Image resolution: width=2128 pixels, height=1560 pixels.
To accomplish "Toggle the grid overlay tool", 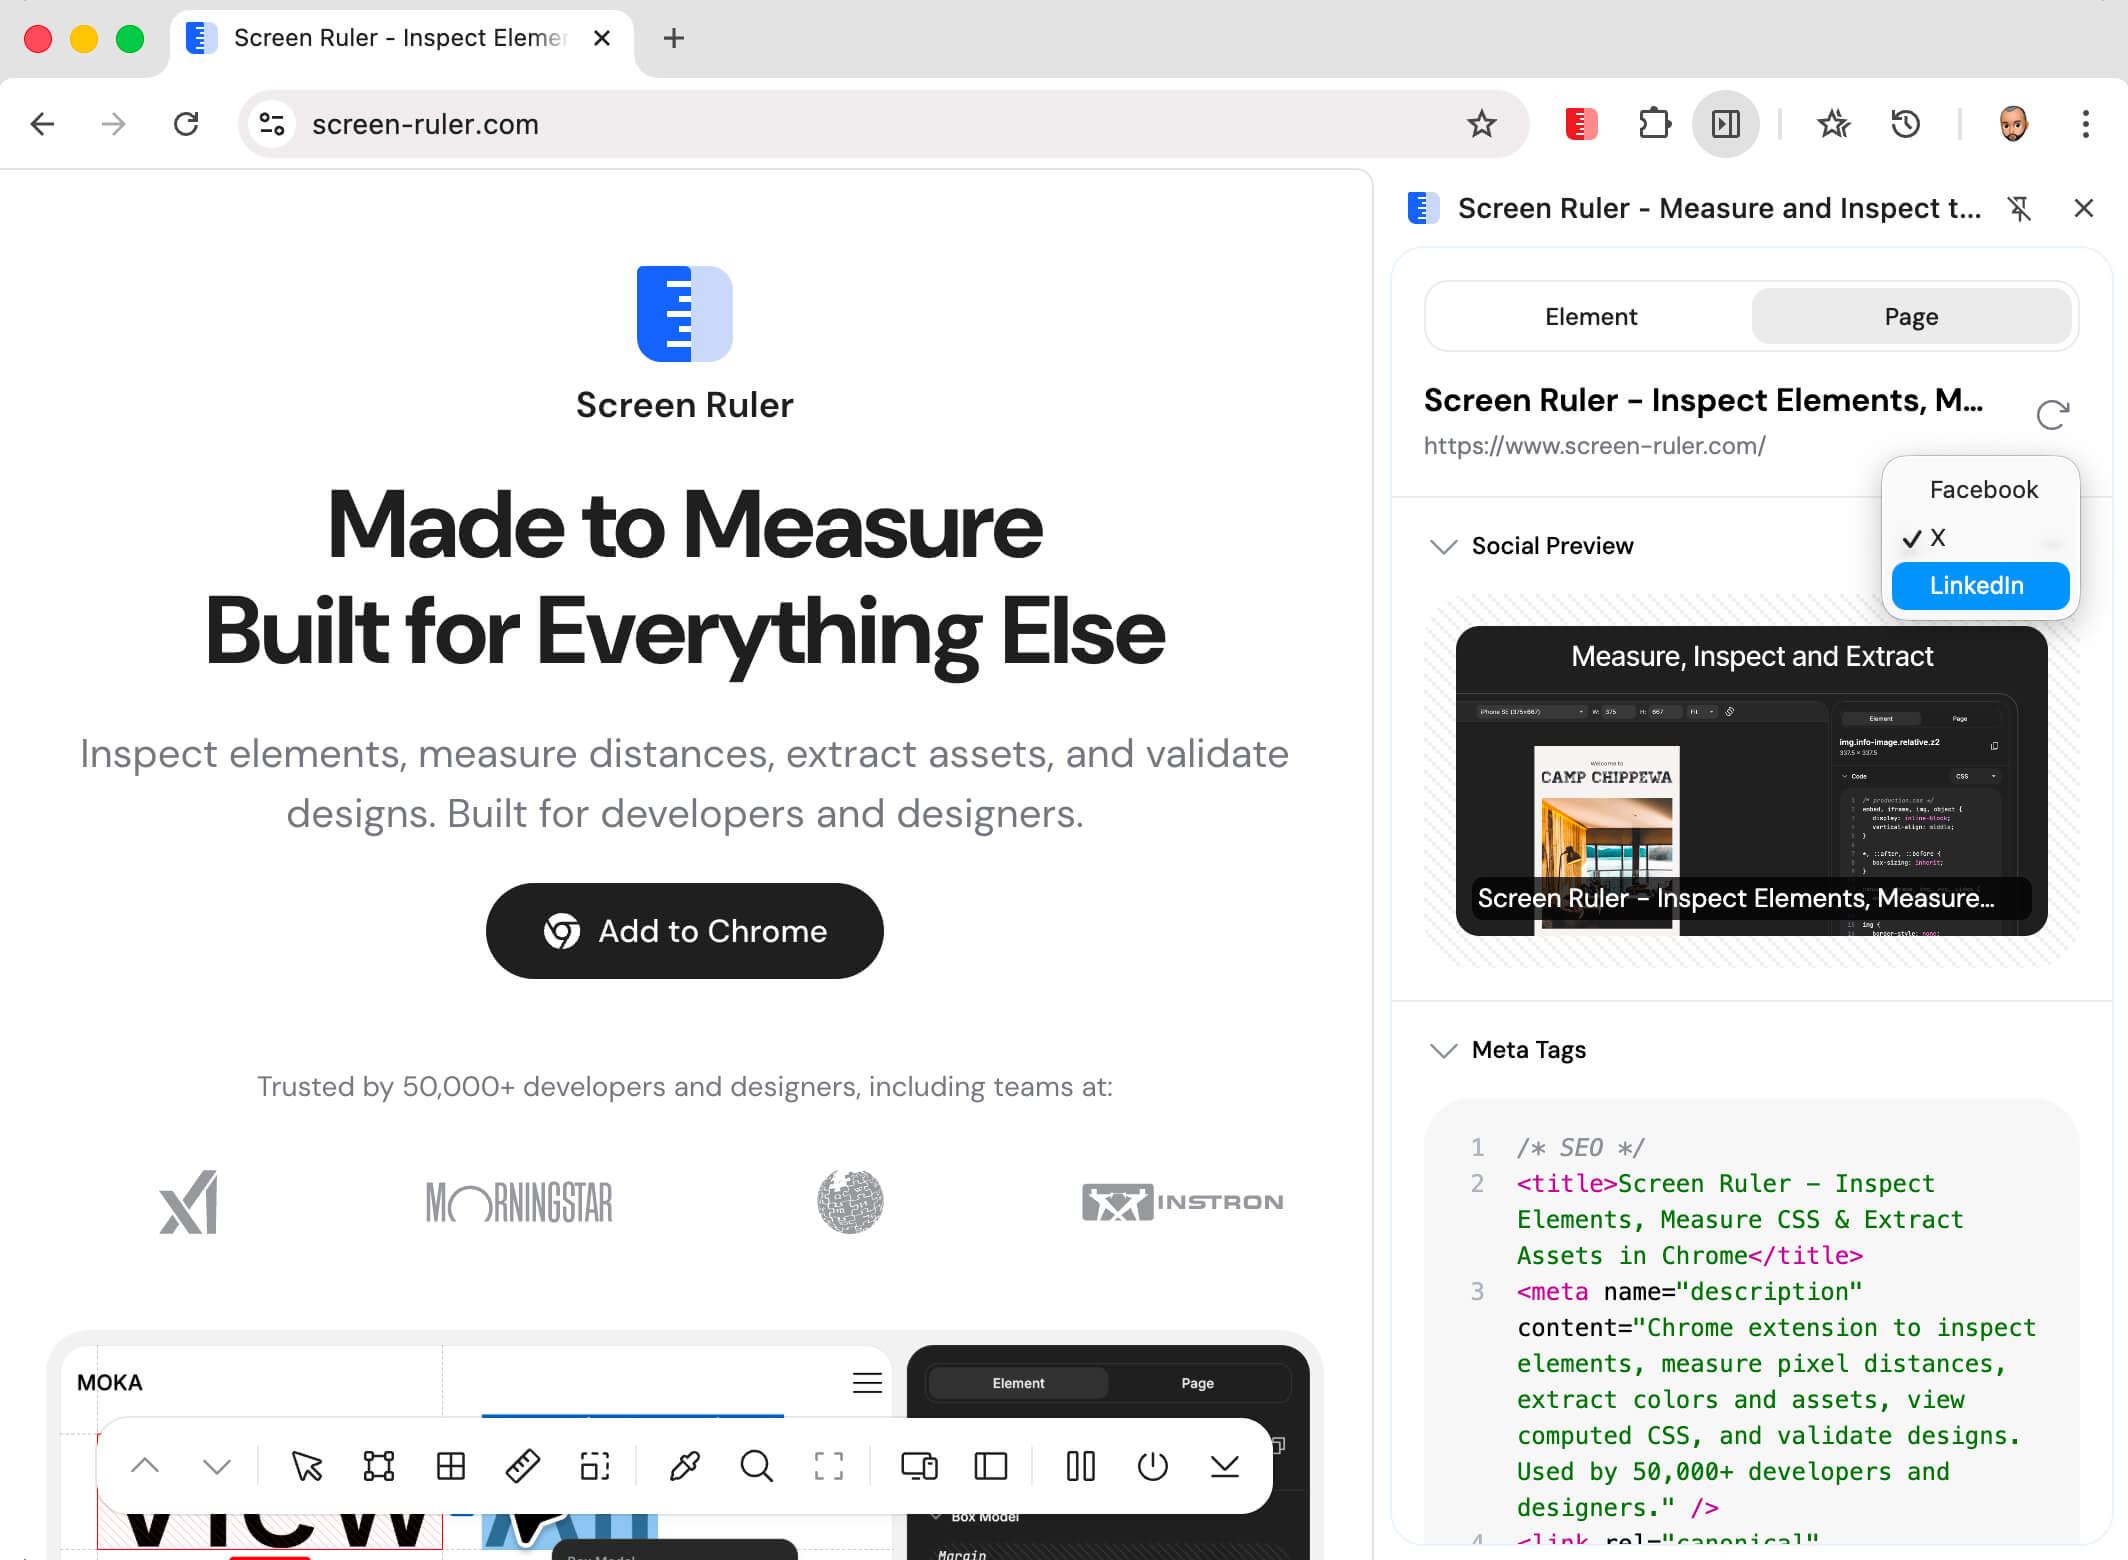I will (451, 1466).
